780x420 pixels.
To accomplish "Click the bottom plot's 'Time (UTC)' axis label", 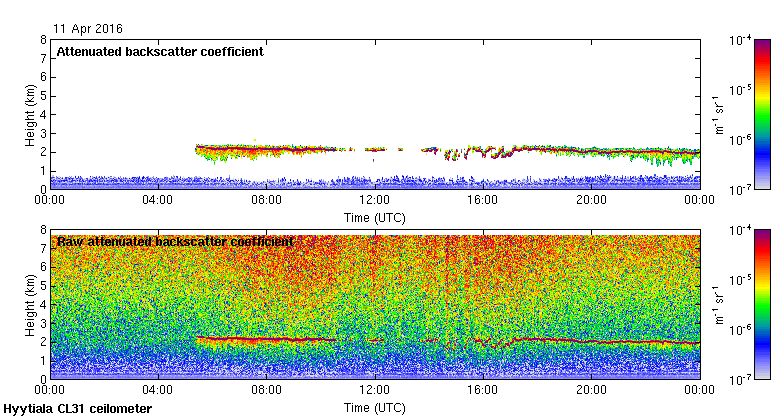I will [375, 408].
